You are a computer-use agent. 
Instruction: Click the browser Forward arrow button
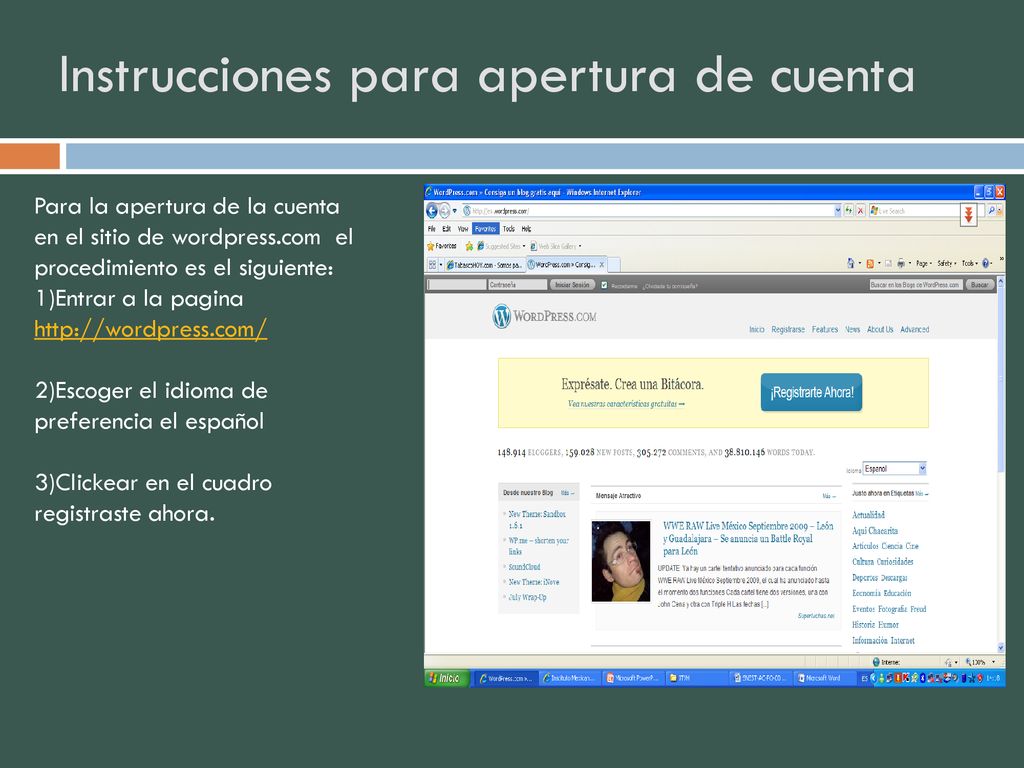click(x=445, y=211)
